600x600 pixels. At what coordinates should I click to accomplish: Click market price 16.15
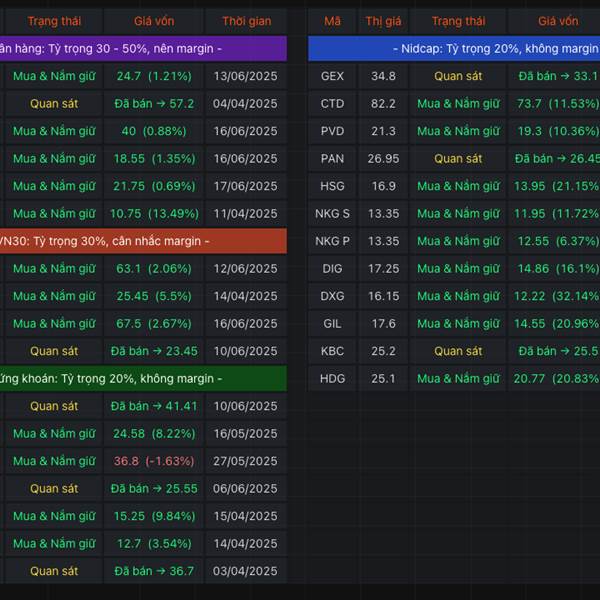[x=383, y=296]
